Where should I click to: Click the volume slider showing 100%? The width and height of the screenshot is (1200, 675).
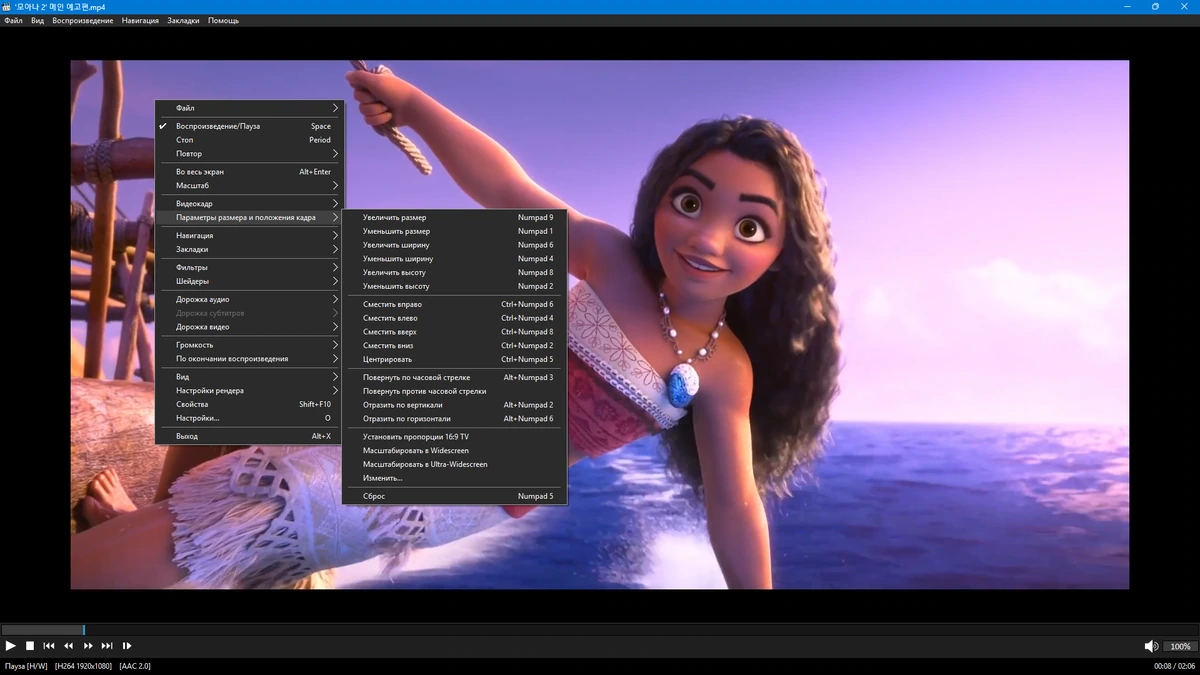point(1181,646)
